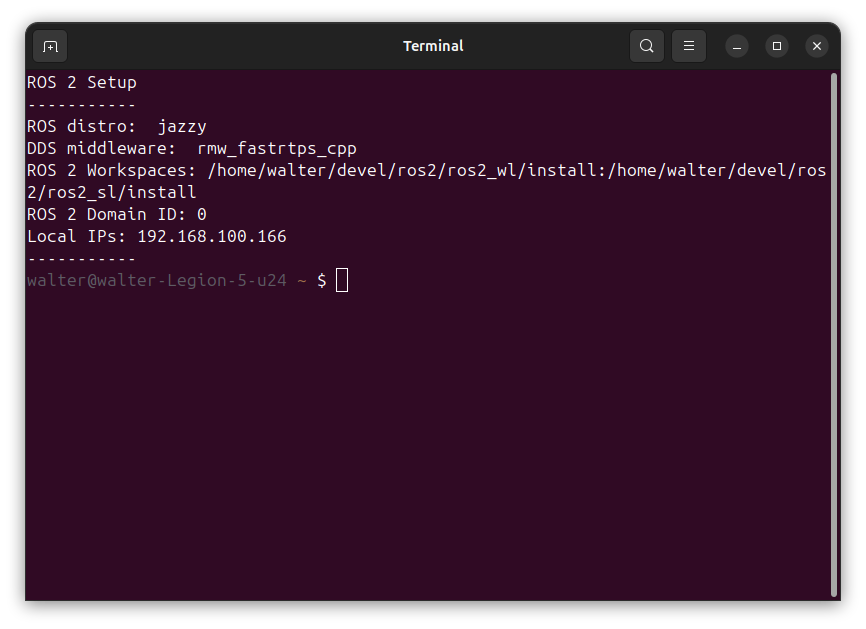Click the rmw_fastrtps_cpp middleware text
The image size is (866, 629).
click(x=276, y=148)
